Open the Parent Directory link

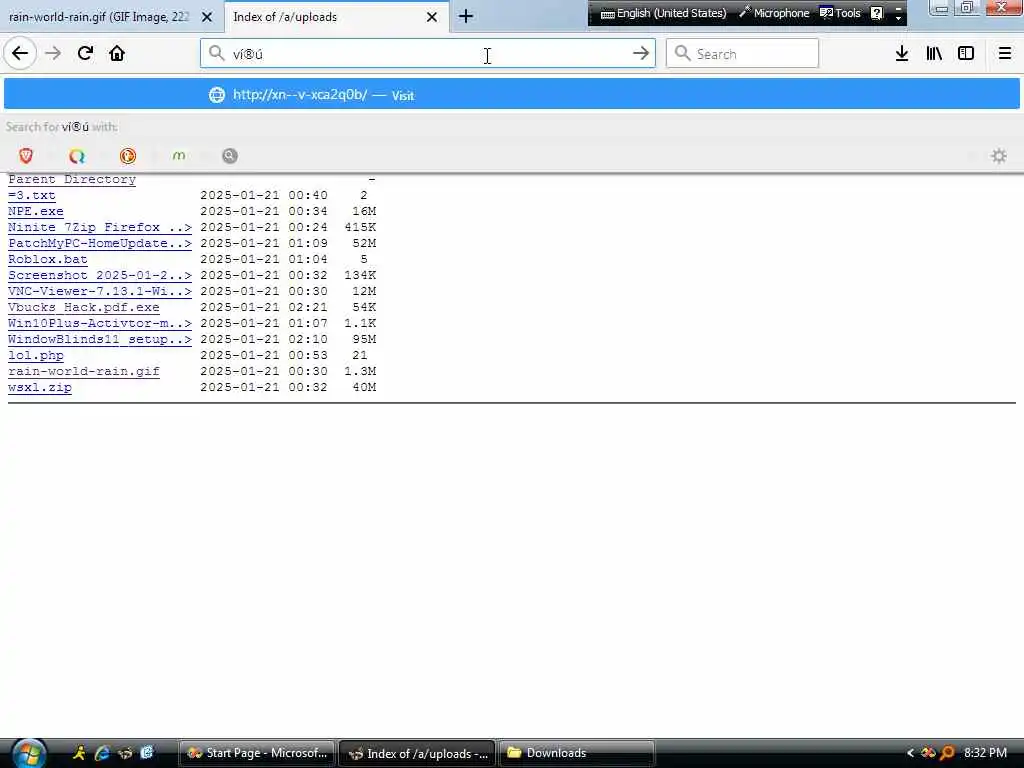click(72, 179)
